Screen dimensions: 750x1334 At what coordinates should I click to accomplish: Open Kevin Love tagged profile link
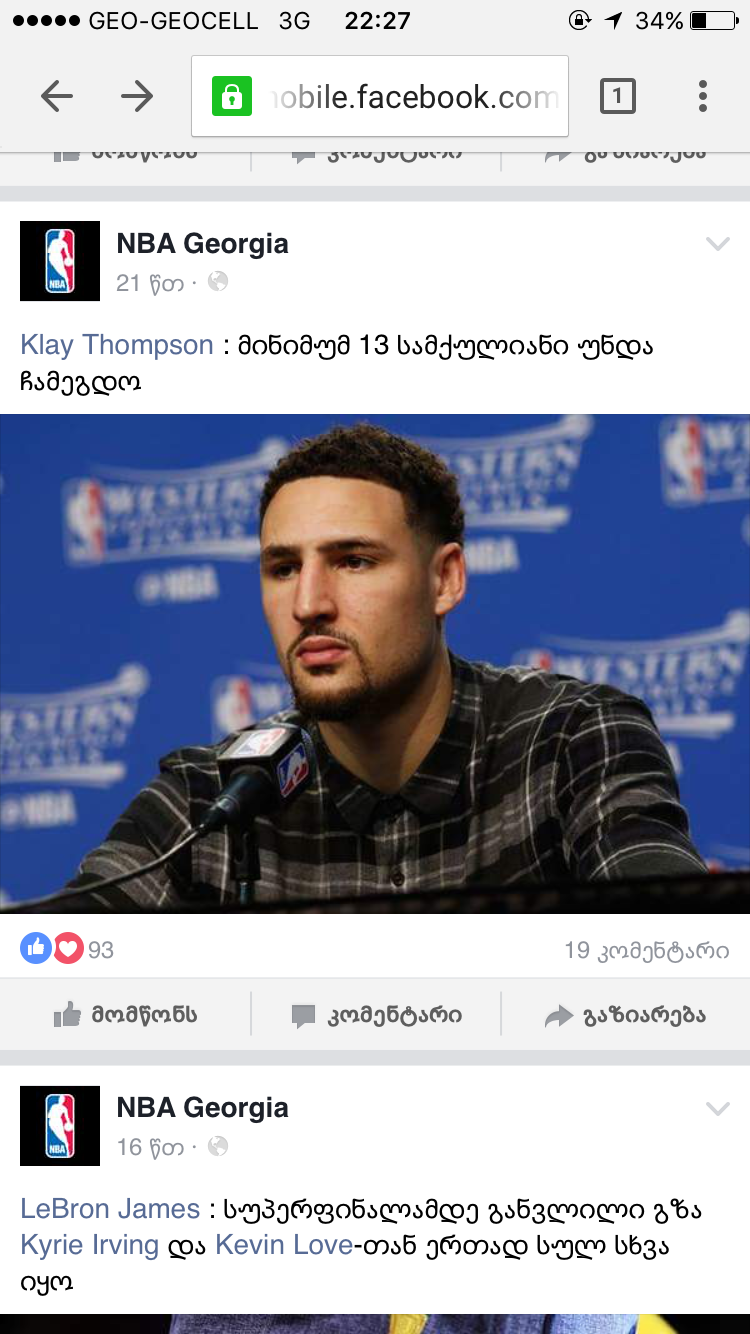pos(283,1245)
